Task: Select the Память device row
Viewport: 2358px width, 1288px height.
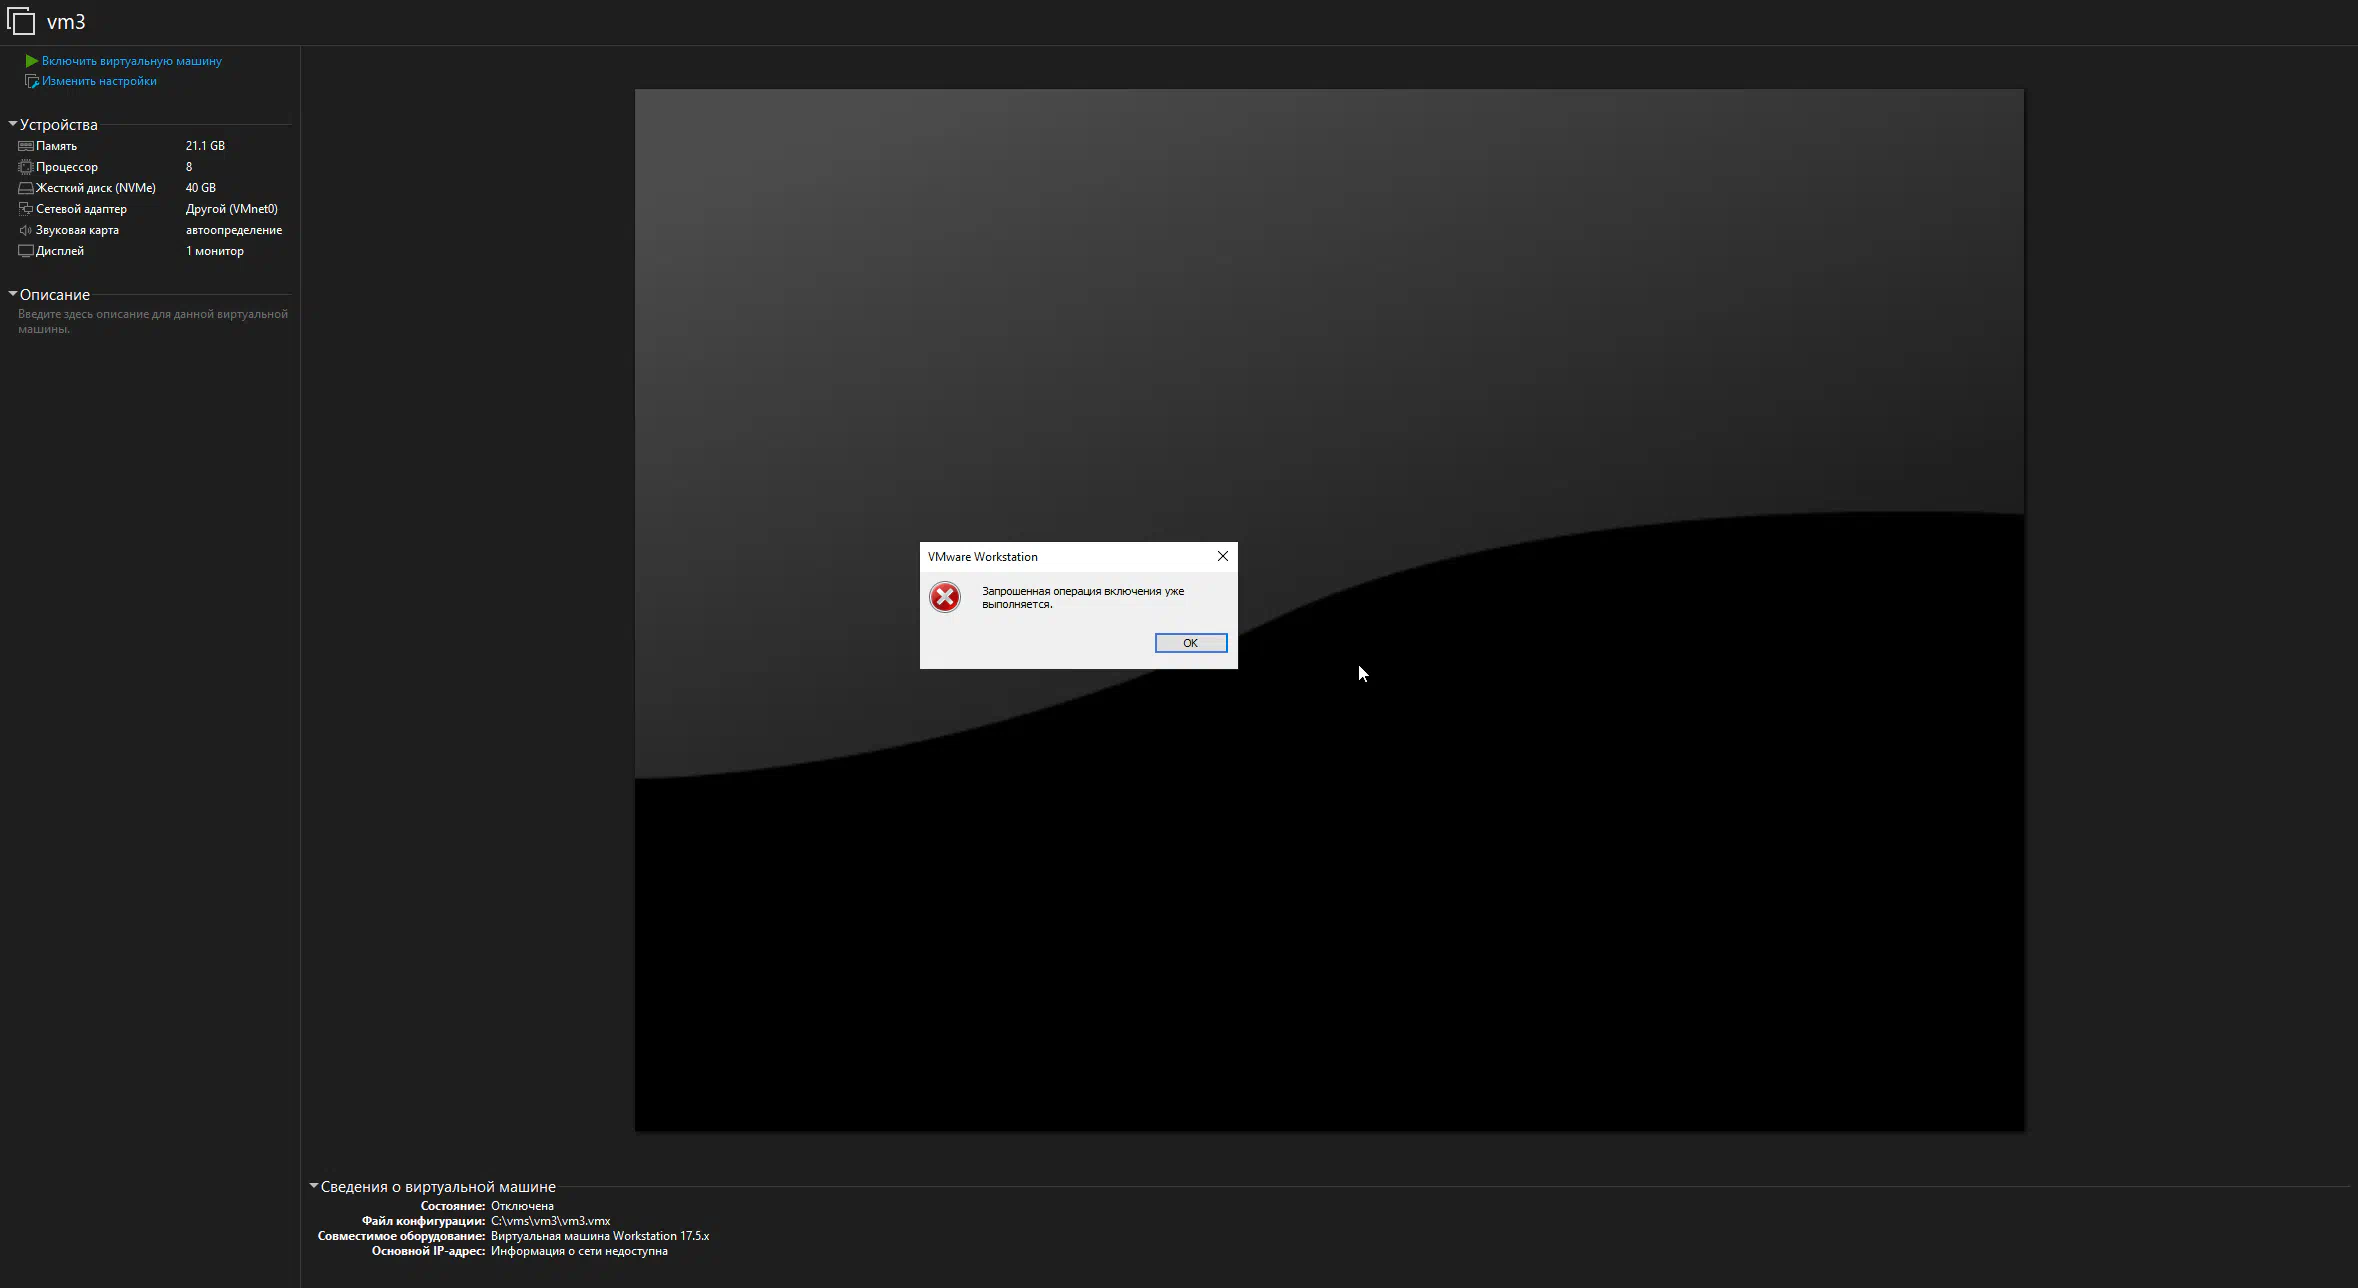Action: tap(150, 146)
